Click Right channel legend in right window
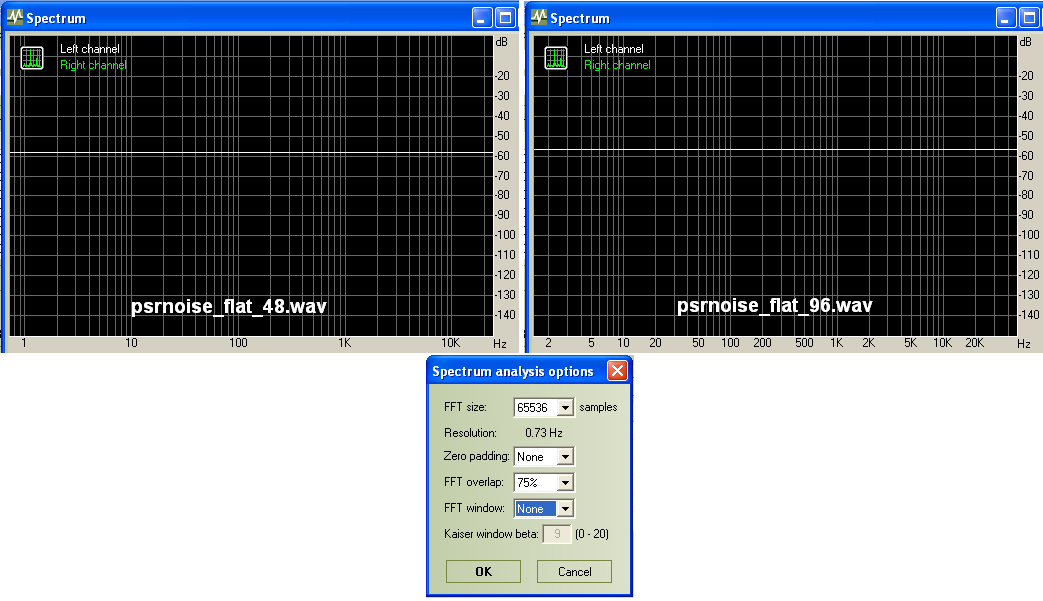 (x=617, y=64)
